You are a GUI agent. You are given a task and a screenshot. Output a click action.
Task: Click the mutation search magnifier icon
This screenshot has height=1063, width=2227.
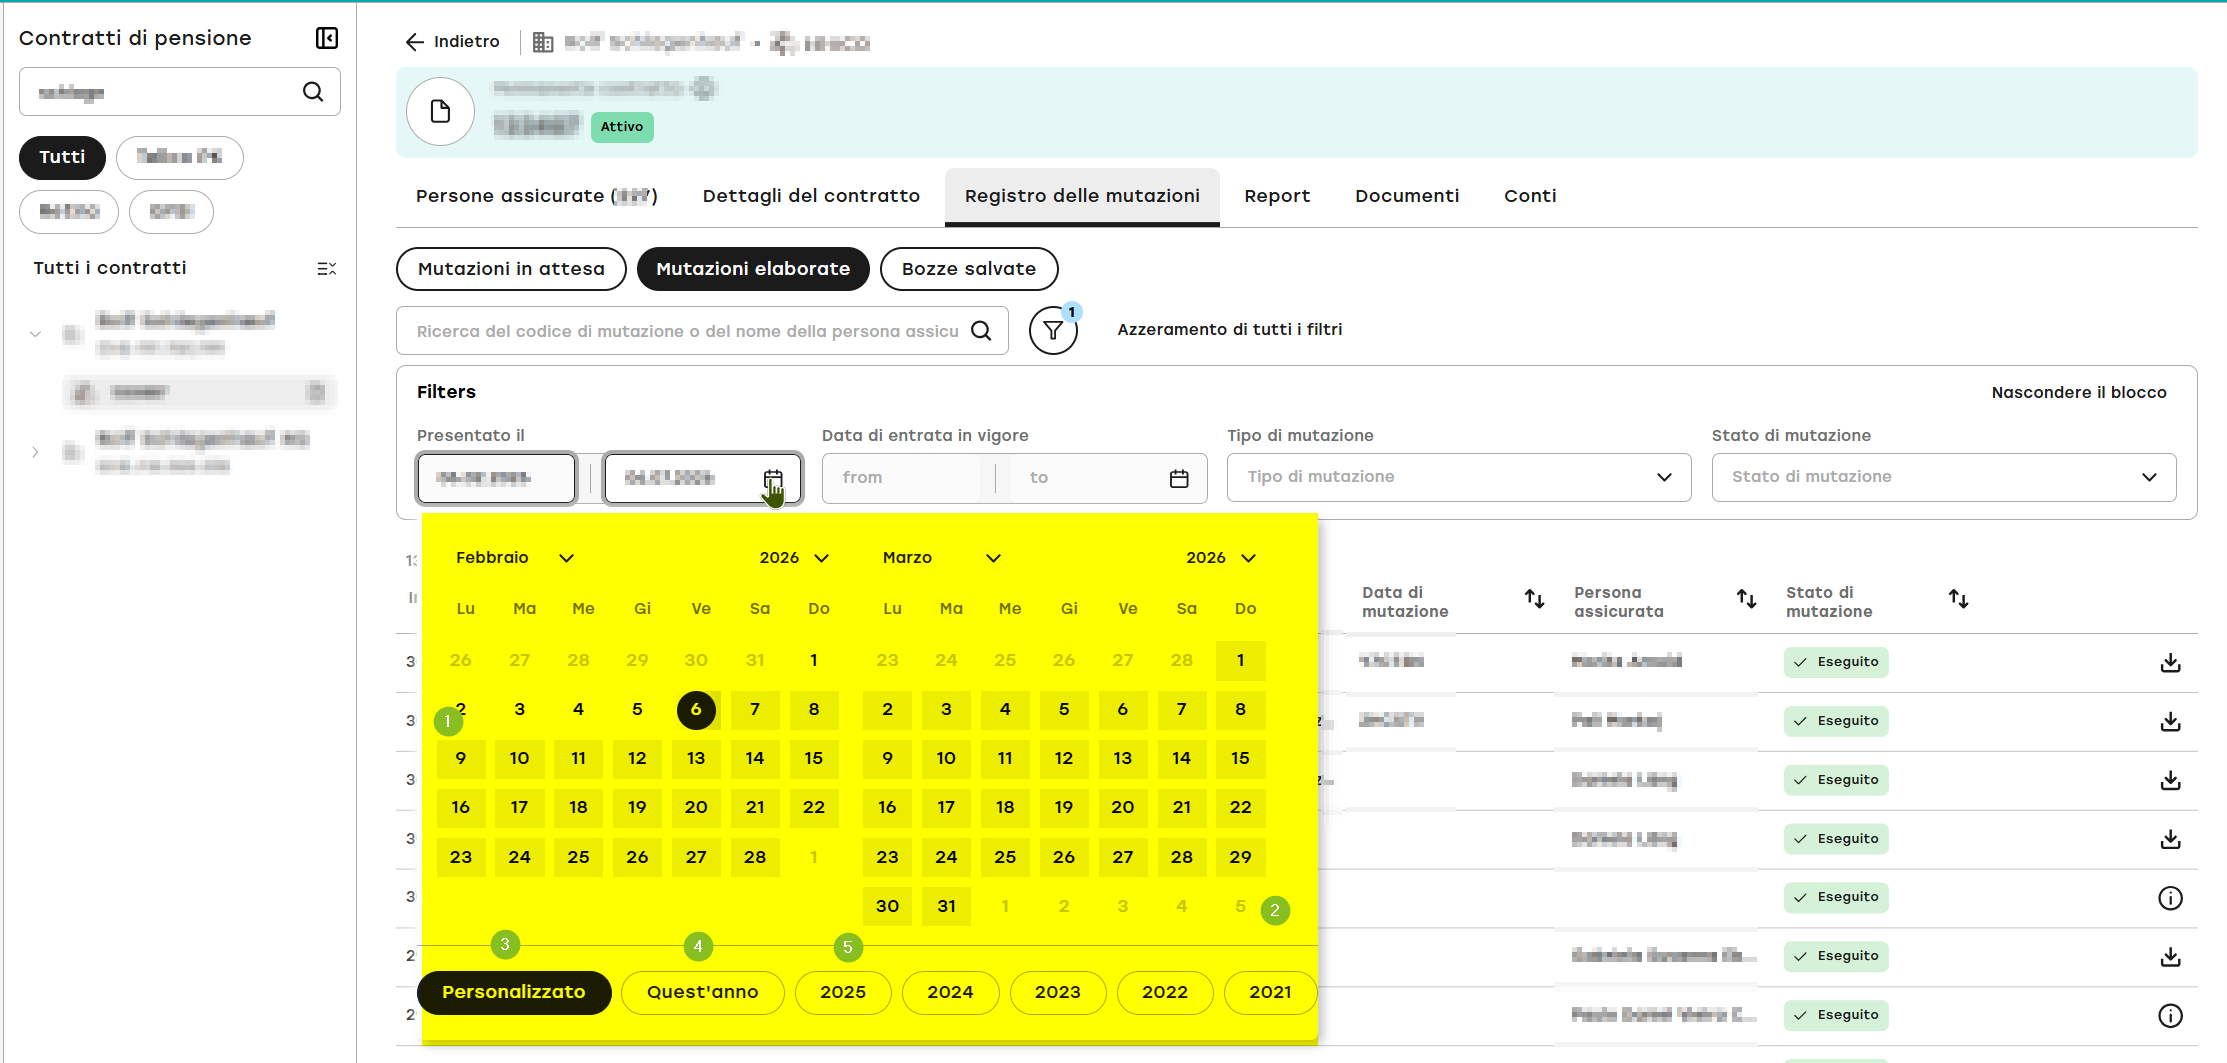pyautogui.click(x=982, y=331)
